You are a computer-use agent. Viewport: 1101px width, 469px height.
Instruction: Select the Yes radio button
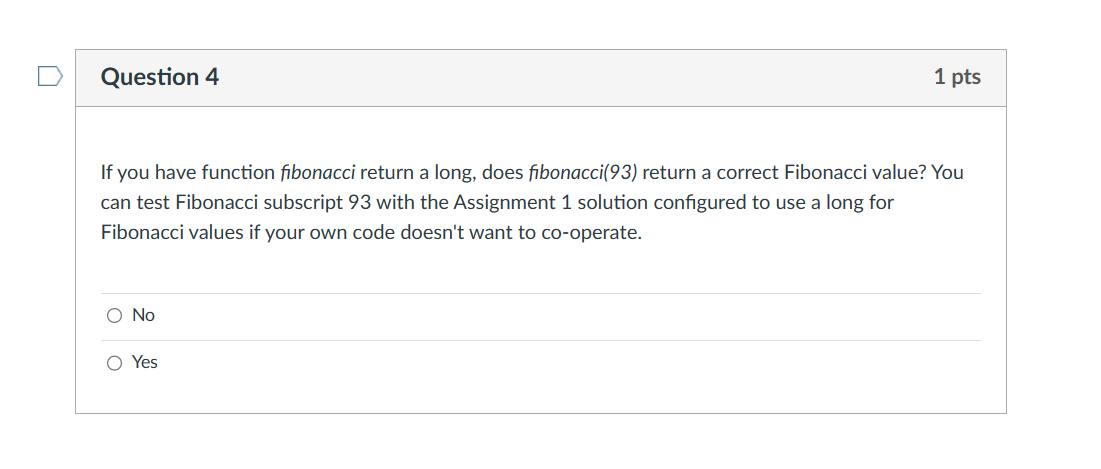click(x=114, y=363)
